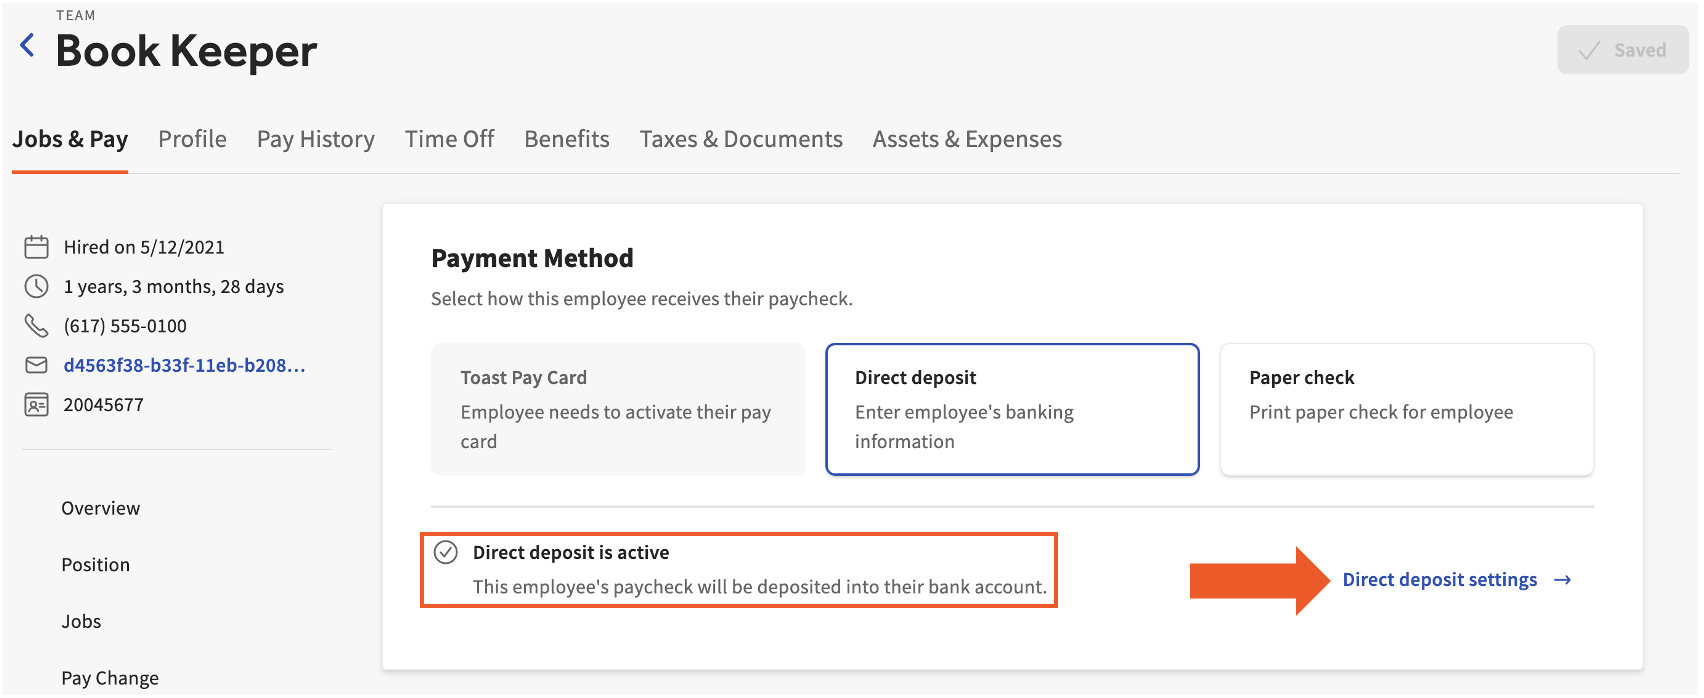The image size is (1704, 698).
Task: Open the Taxes & Documents tab
Action: pos(740,139)
